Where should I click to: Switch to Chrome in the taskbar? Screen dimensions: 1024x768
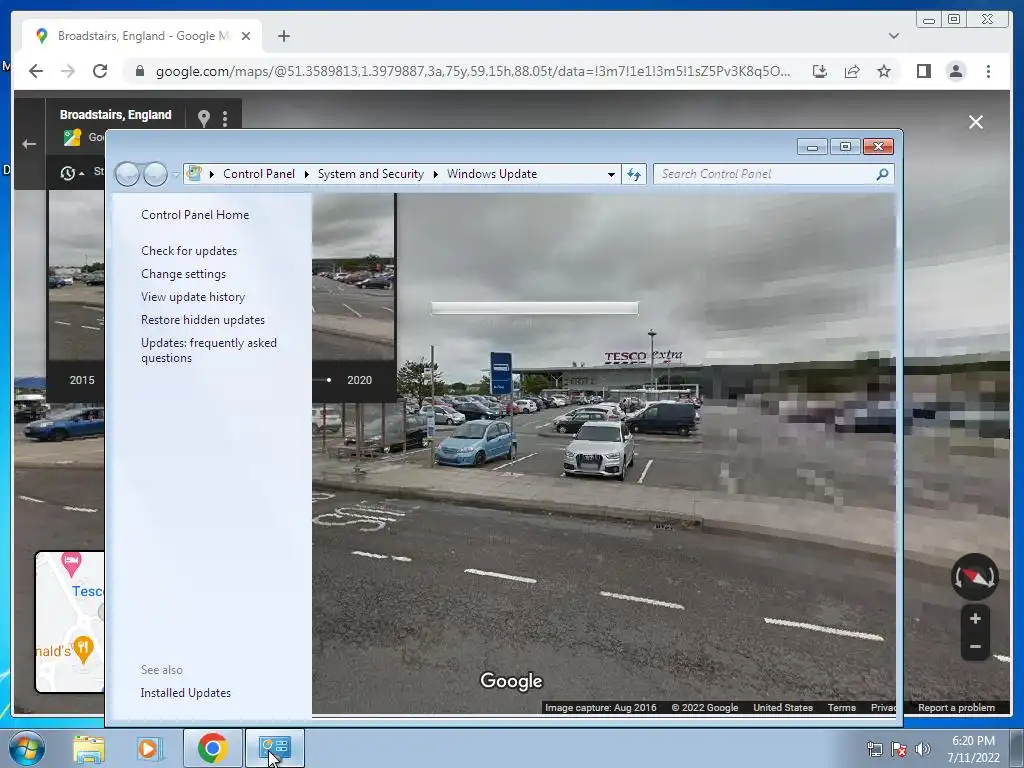tap(212, 748)
